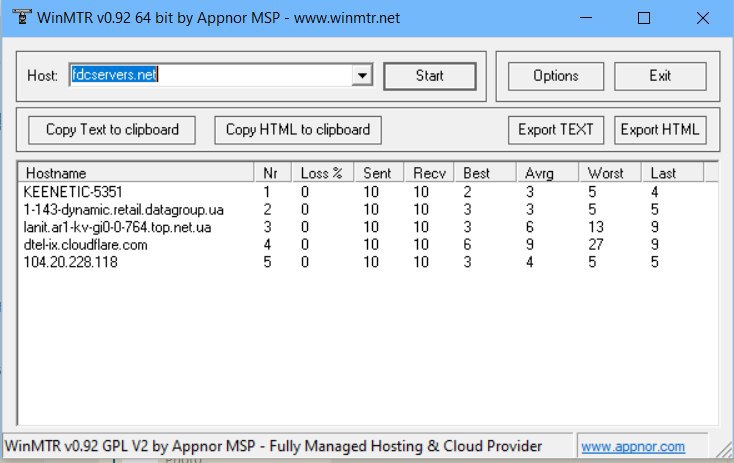
Task: Open the Options dialog
Action: click(556, 76)
